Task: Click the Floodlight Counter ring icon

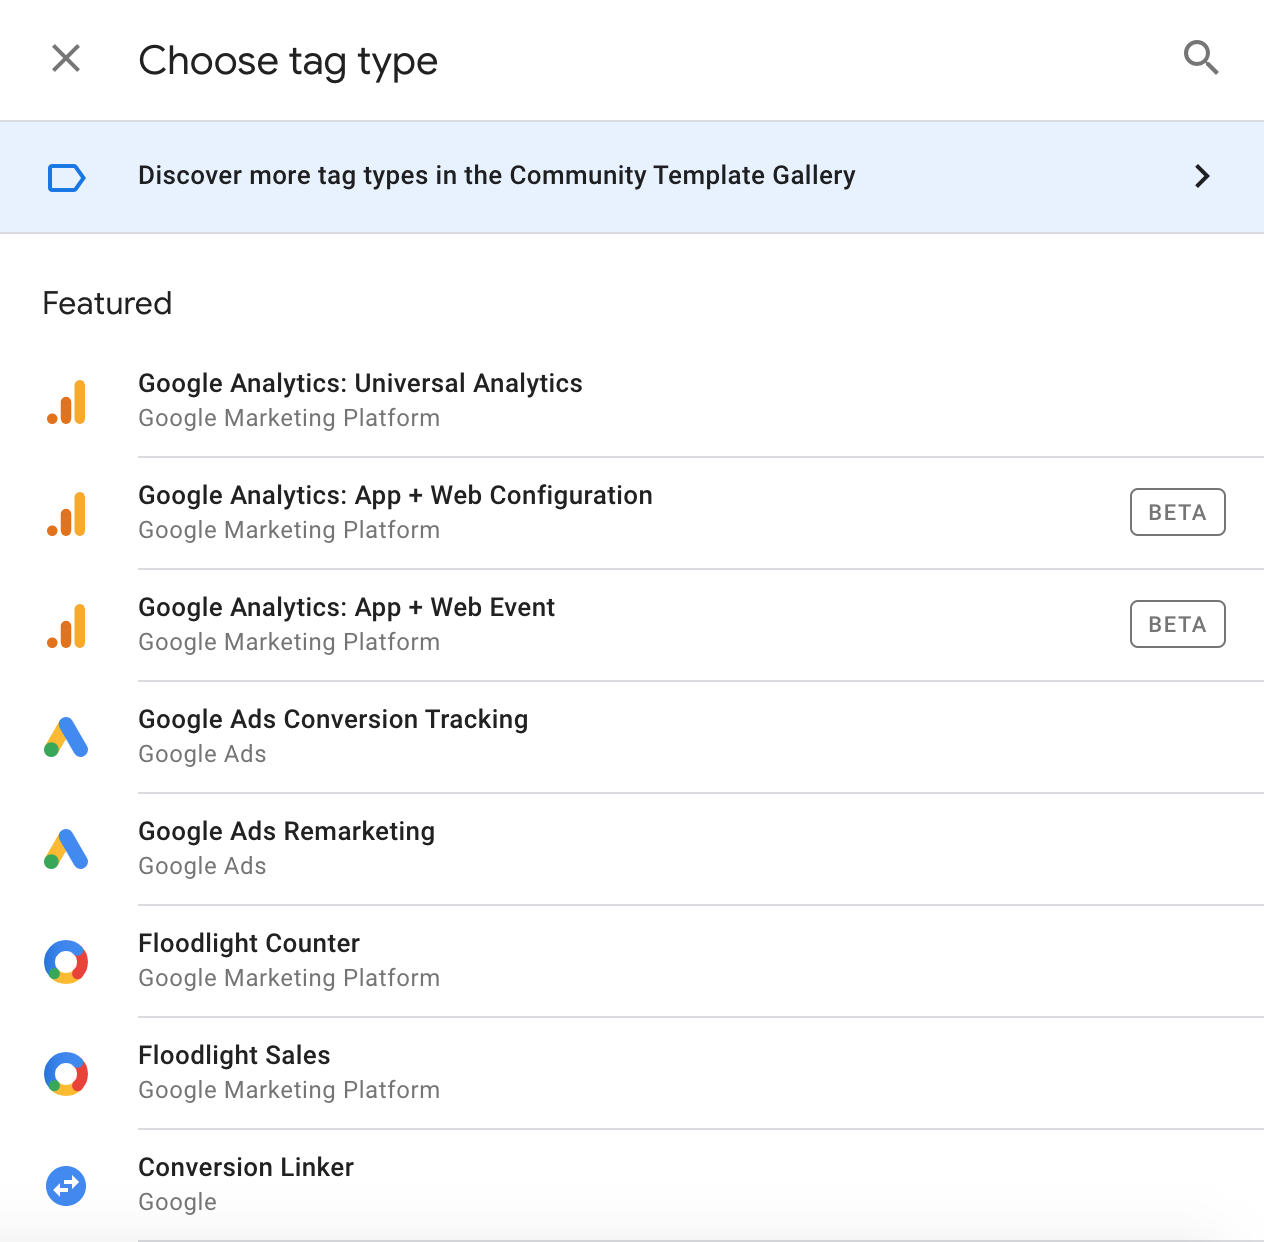Action: tap(66, 962)
